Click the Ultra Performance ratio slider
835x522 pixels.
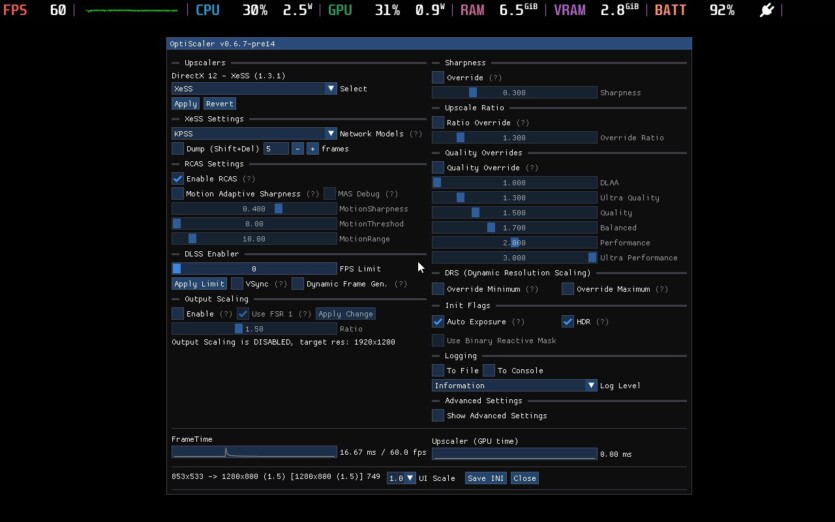click(x=514, y=257)
